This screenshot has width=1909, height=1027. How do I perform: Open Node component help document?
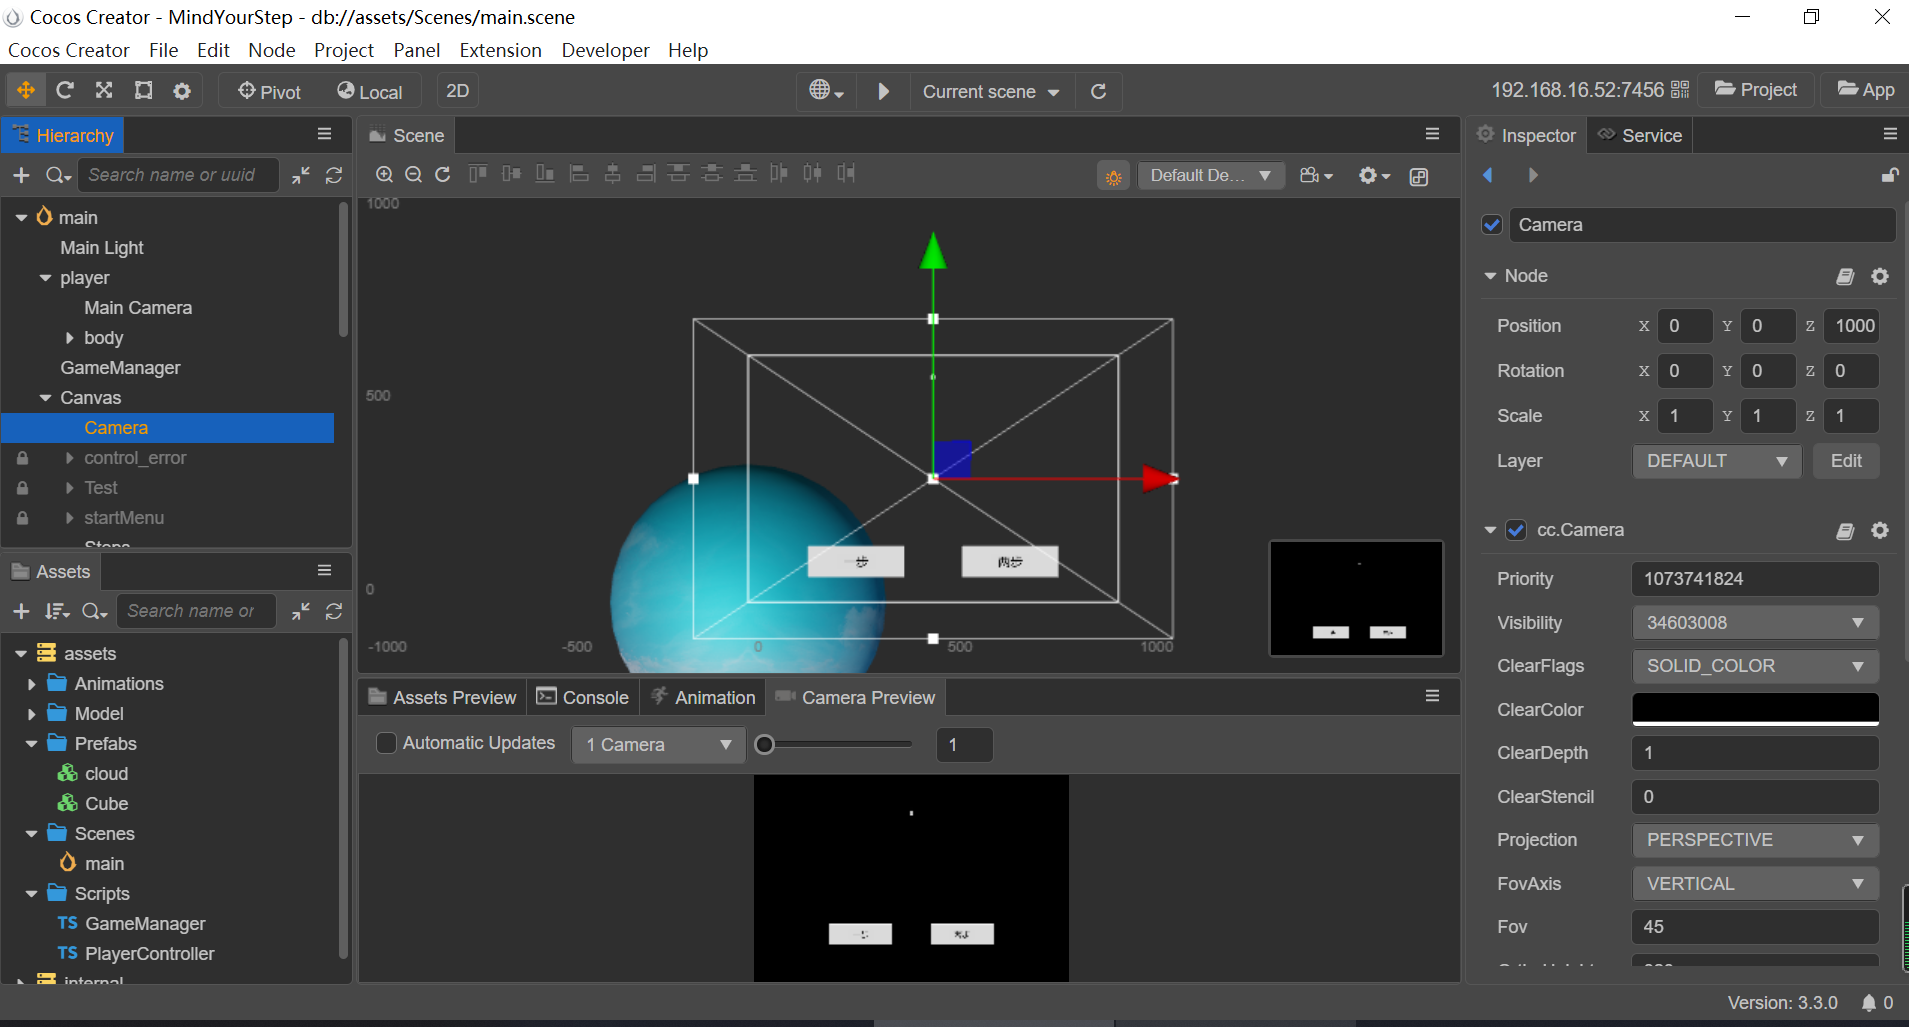tap(1845, 276)
